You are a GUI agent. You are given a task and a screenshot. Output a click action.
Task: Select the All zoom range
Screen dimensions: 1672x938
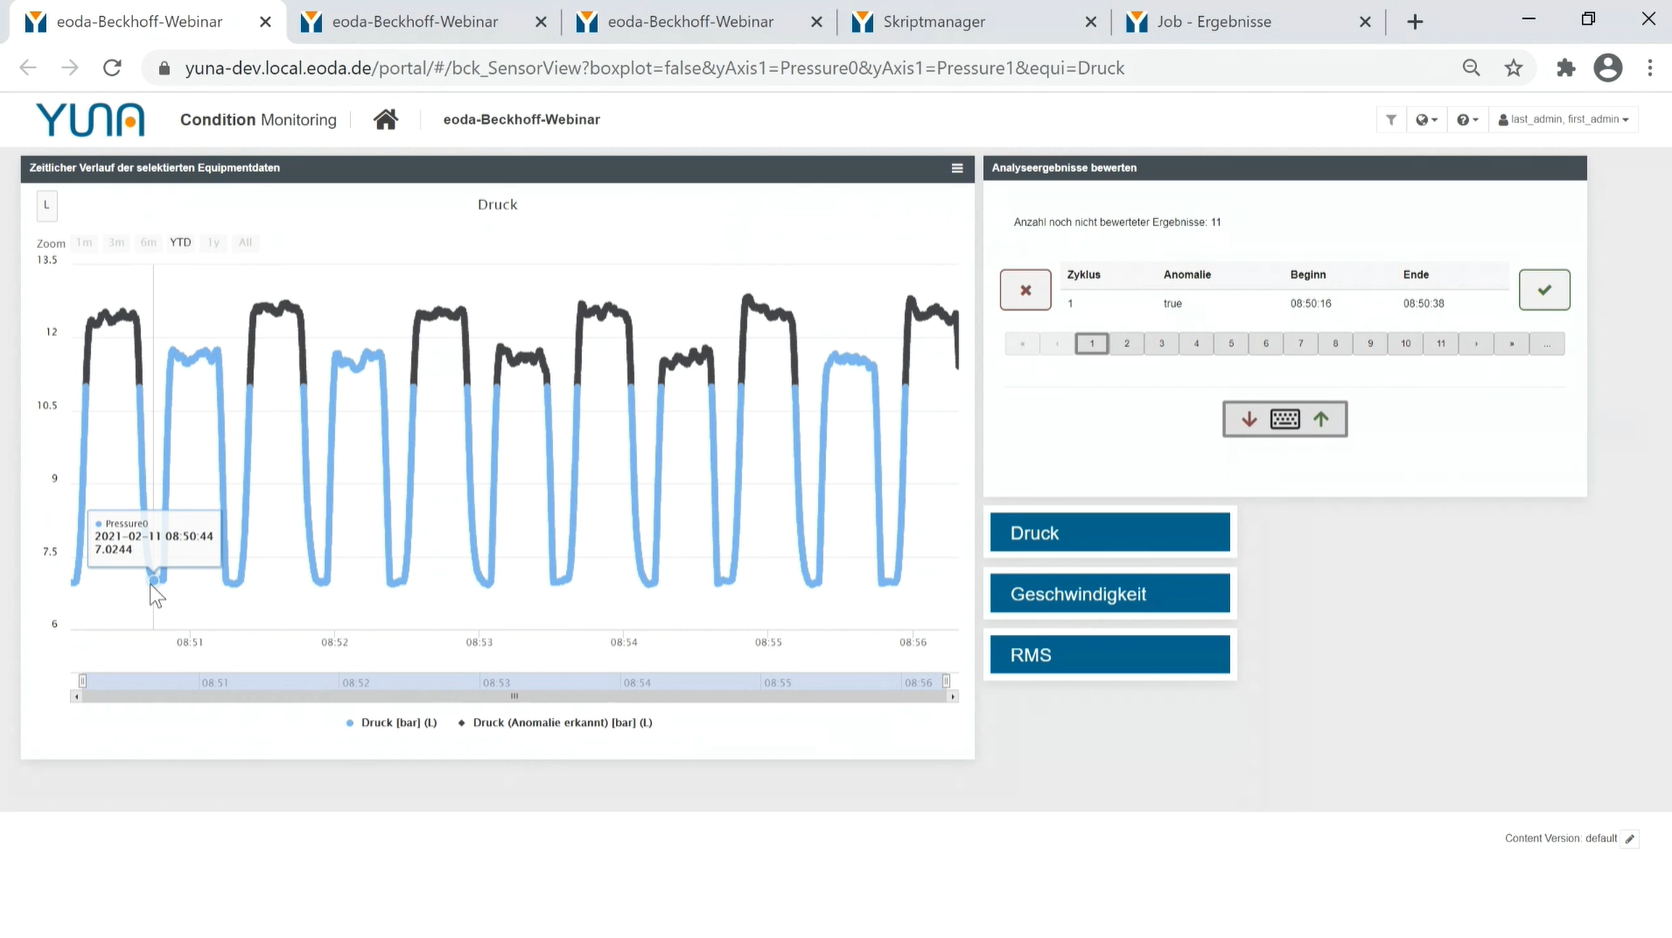(245, 243)
